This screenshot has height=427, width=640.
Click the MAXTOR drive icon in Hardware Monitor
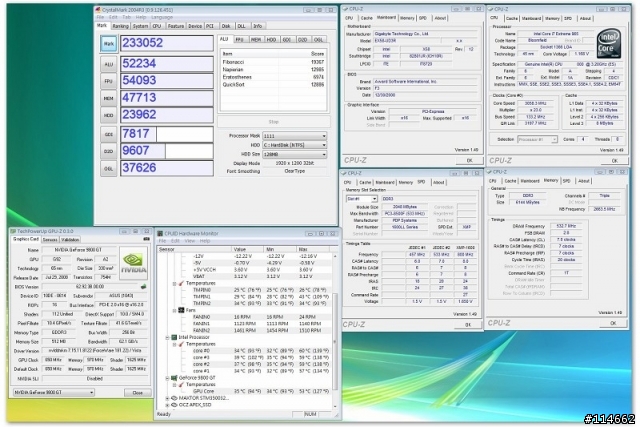tap(174, 398)
